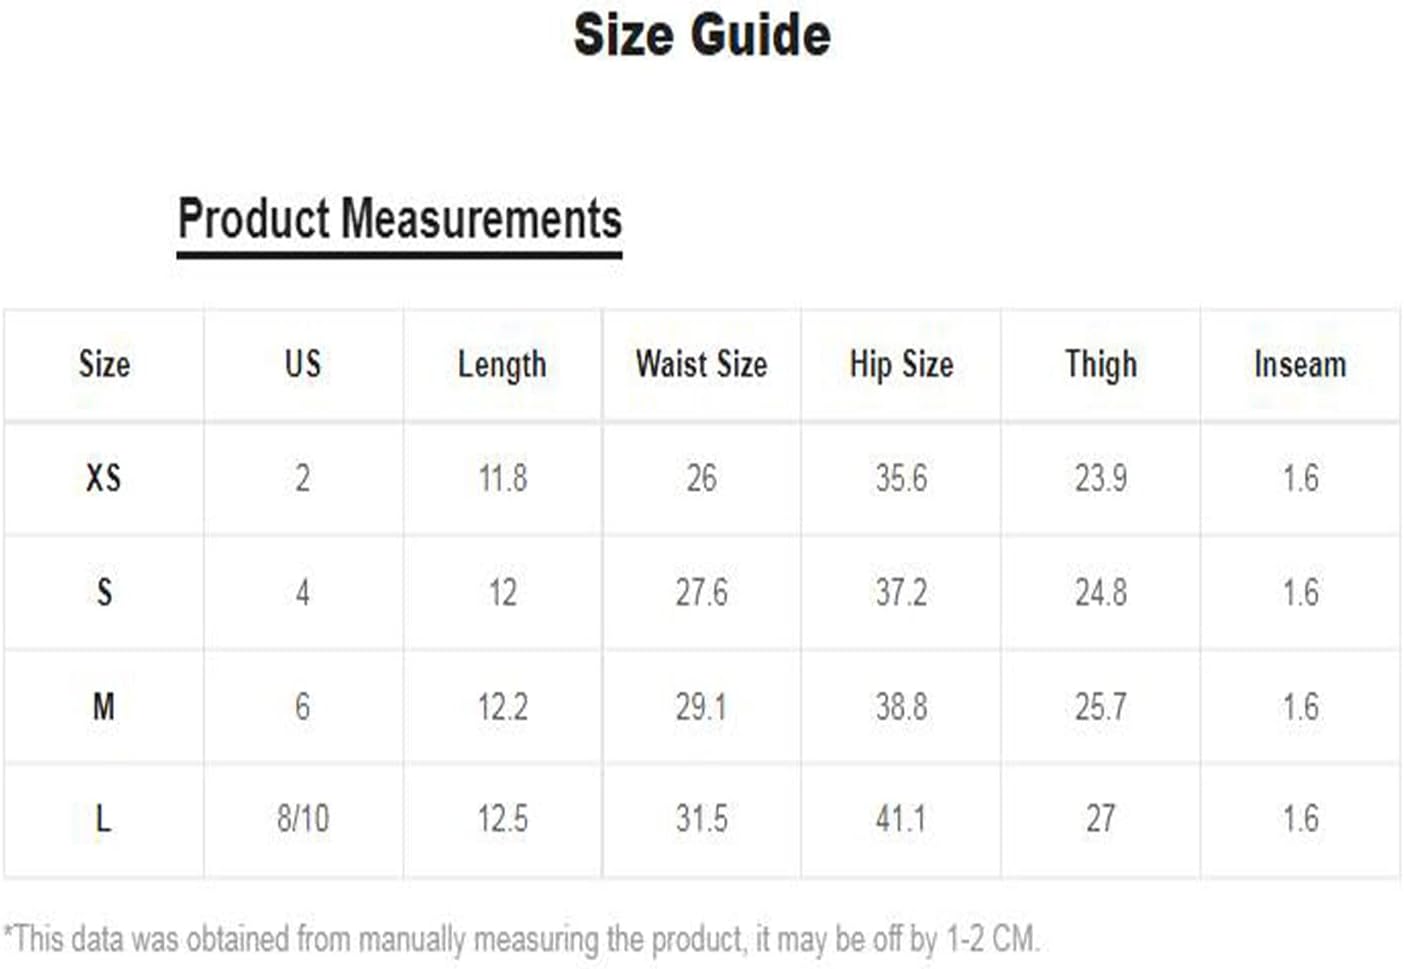Click the S size row label
Image resolution: width=1404 pixels, height=969 pixels.
coord(104,592)
